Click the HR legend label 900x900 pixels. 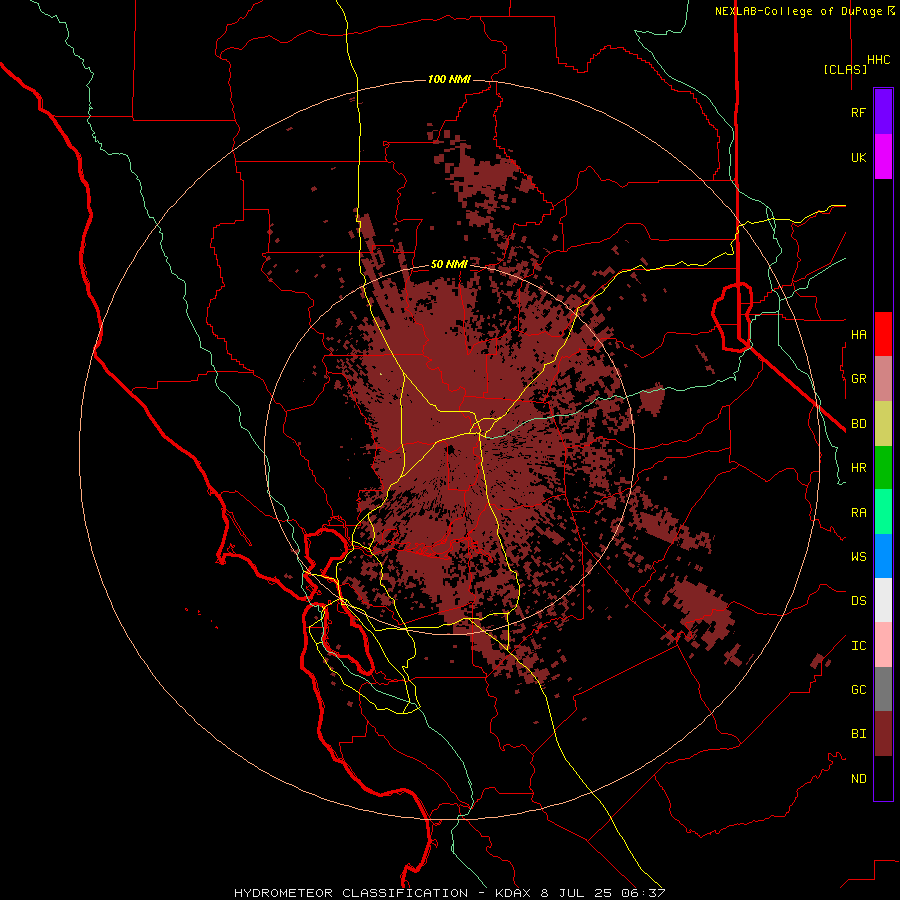(x=858, y=468)
